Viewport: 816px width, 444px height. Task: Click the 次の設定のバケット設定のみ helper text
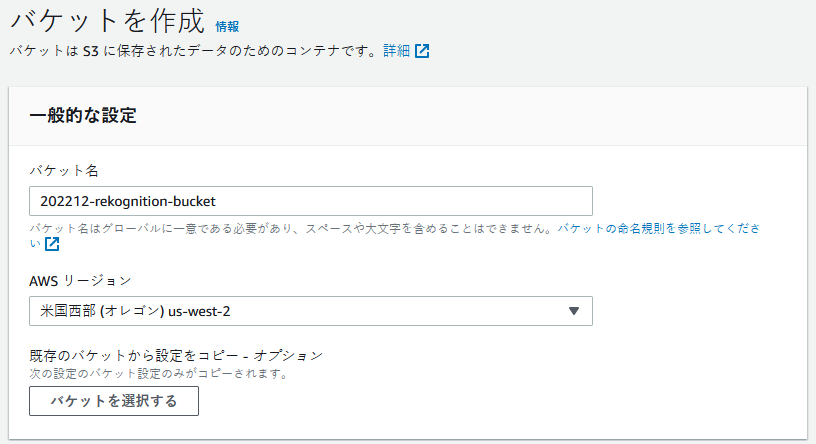[159, 374]
